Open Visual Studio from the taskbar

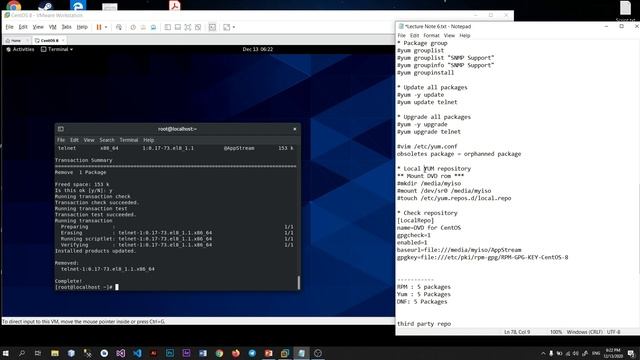120,353
